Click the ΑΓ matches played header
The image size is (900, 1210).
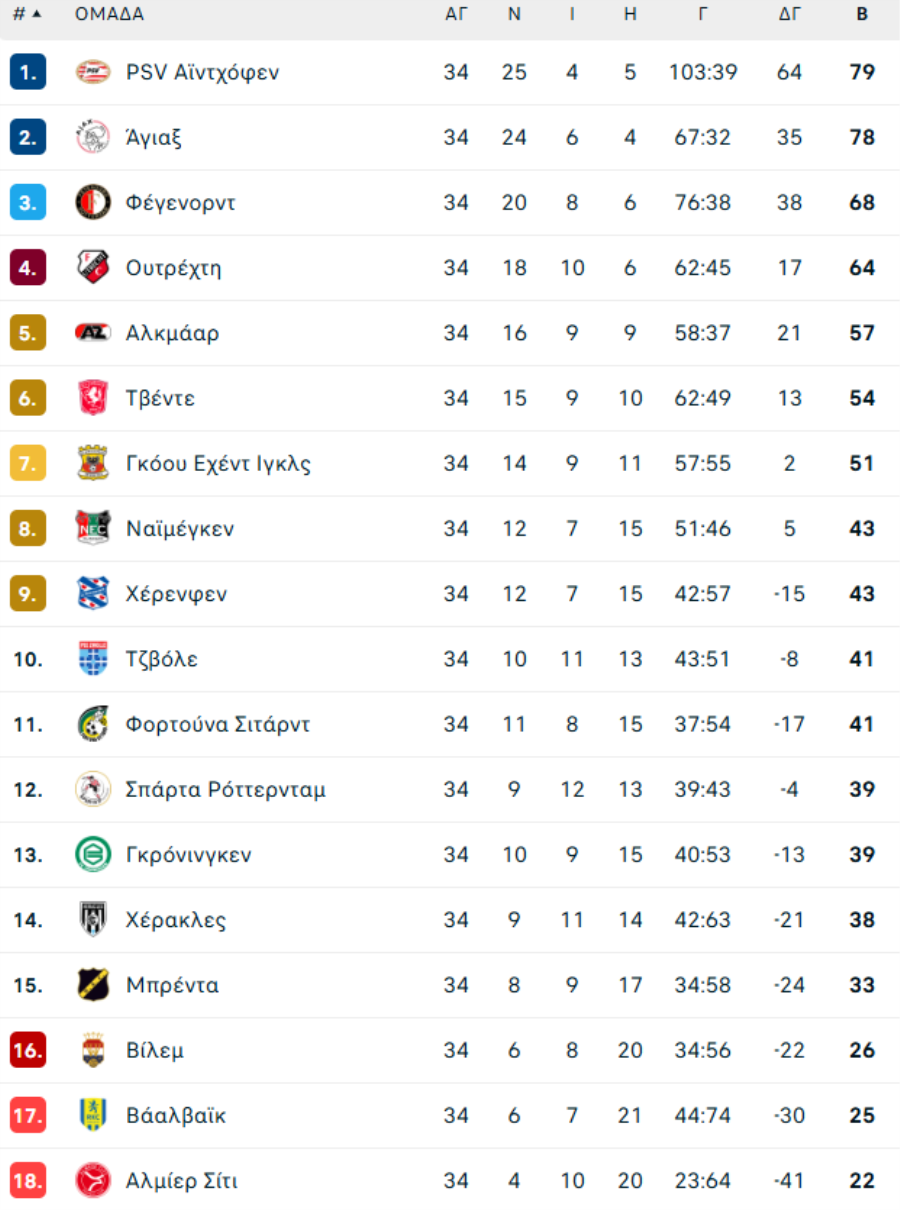click(456, 14)
